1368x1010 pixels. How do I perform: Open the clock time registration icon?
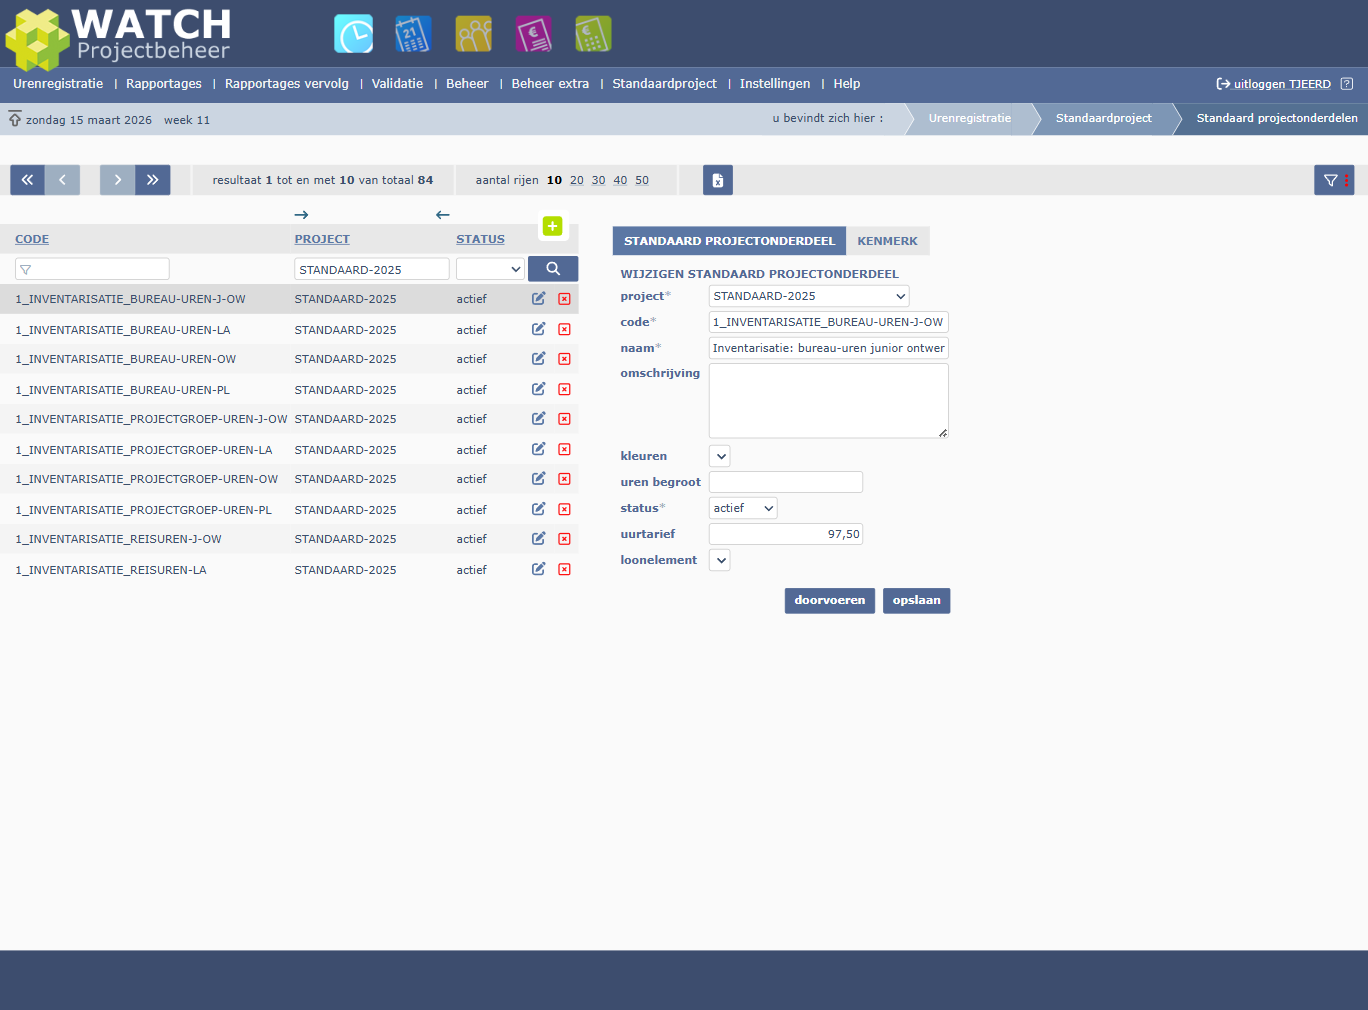(x=353, y=34)
